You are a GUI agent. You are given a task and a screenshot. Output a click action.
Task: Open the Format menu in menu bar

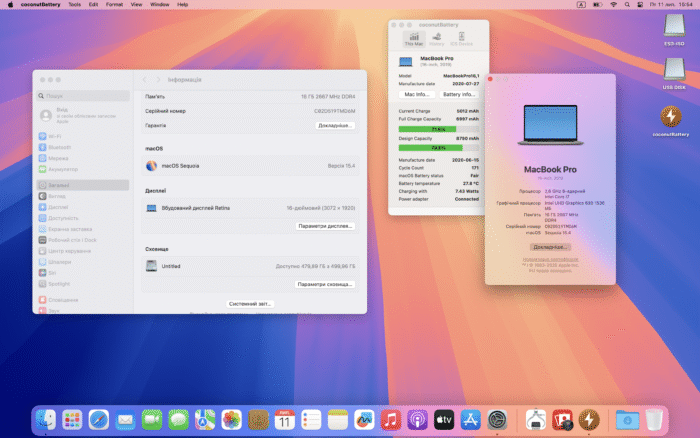[x=114, y=4]
